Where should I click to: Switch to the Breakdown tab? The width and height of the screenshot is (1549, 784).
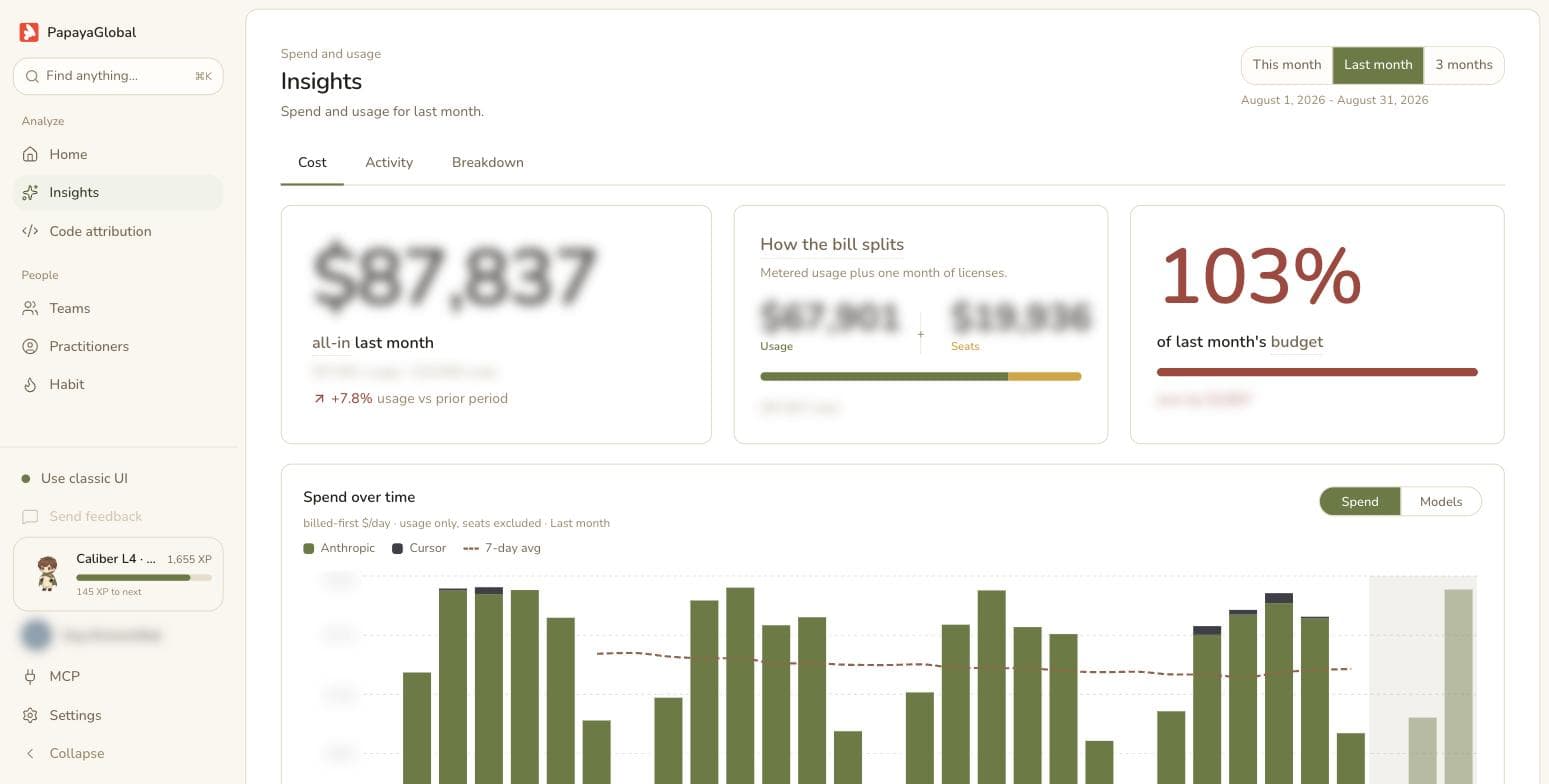click(488, 163)
